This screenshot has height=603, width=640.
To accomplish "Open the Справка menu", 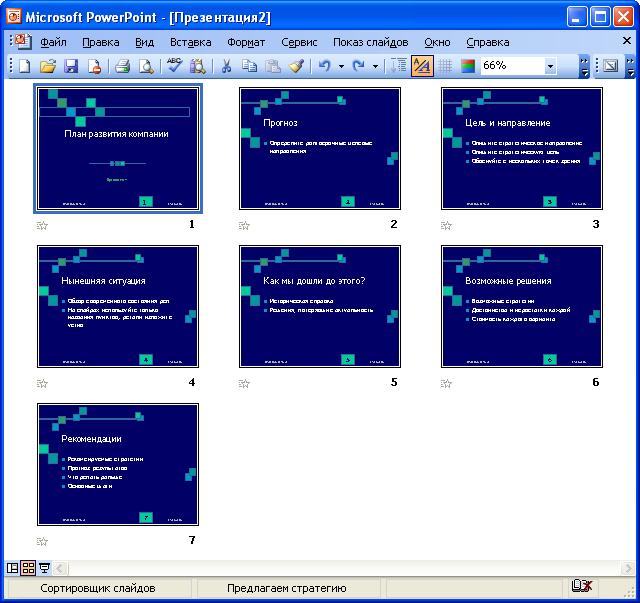I will point(488,42).
